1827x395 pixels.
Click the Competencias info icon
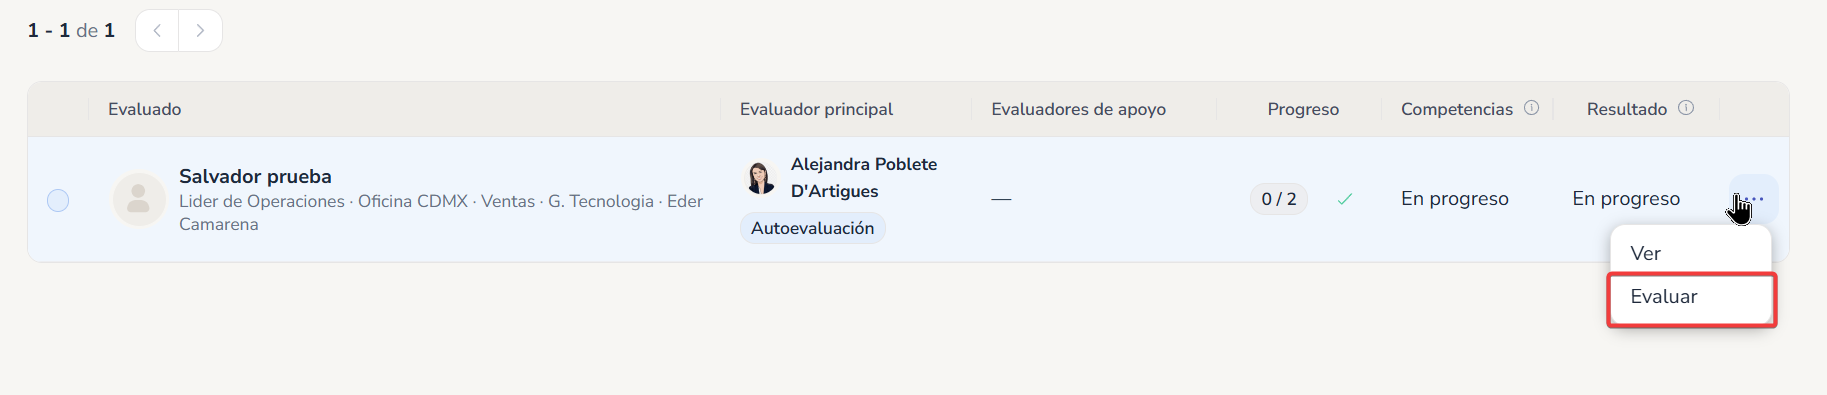coord(1531,108)
